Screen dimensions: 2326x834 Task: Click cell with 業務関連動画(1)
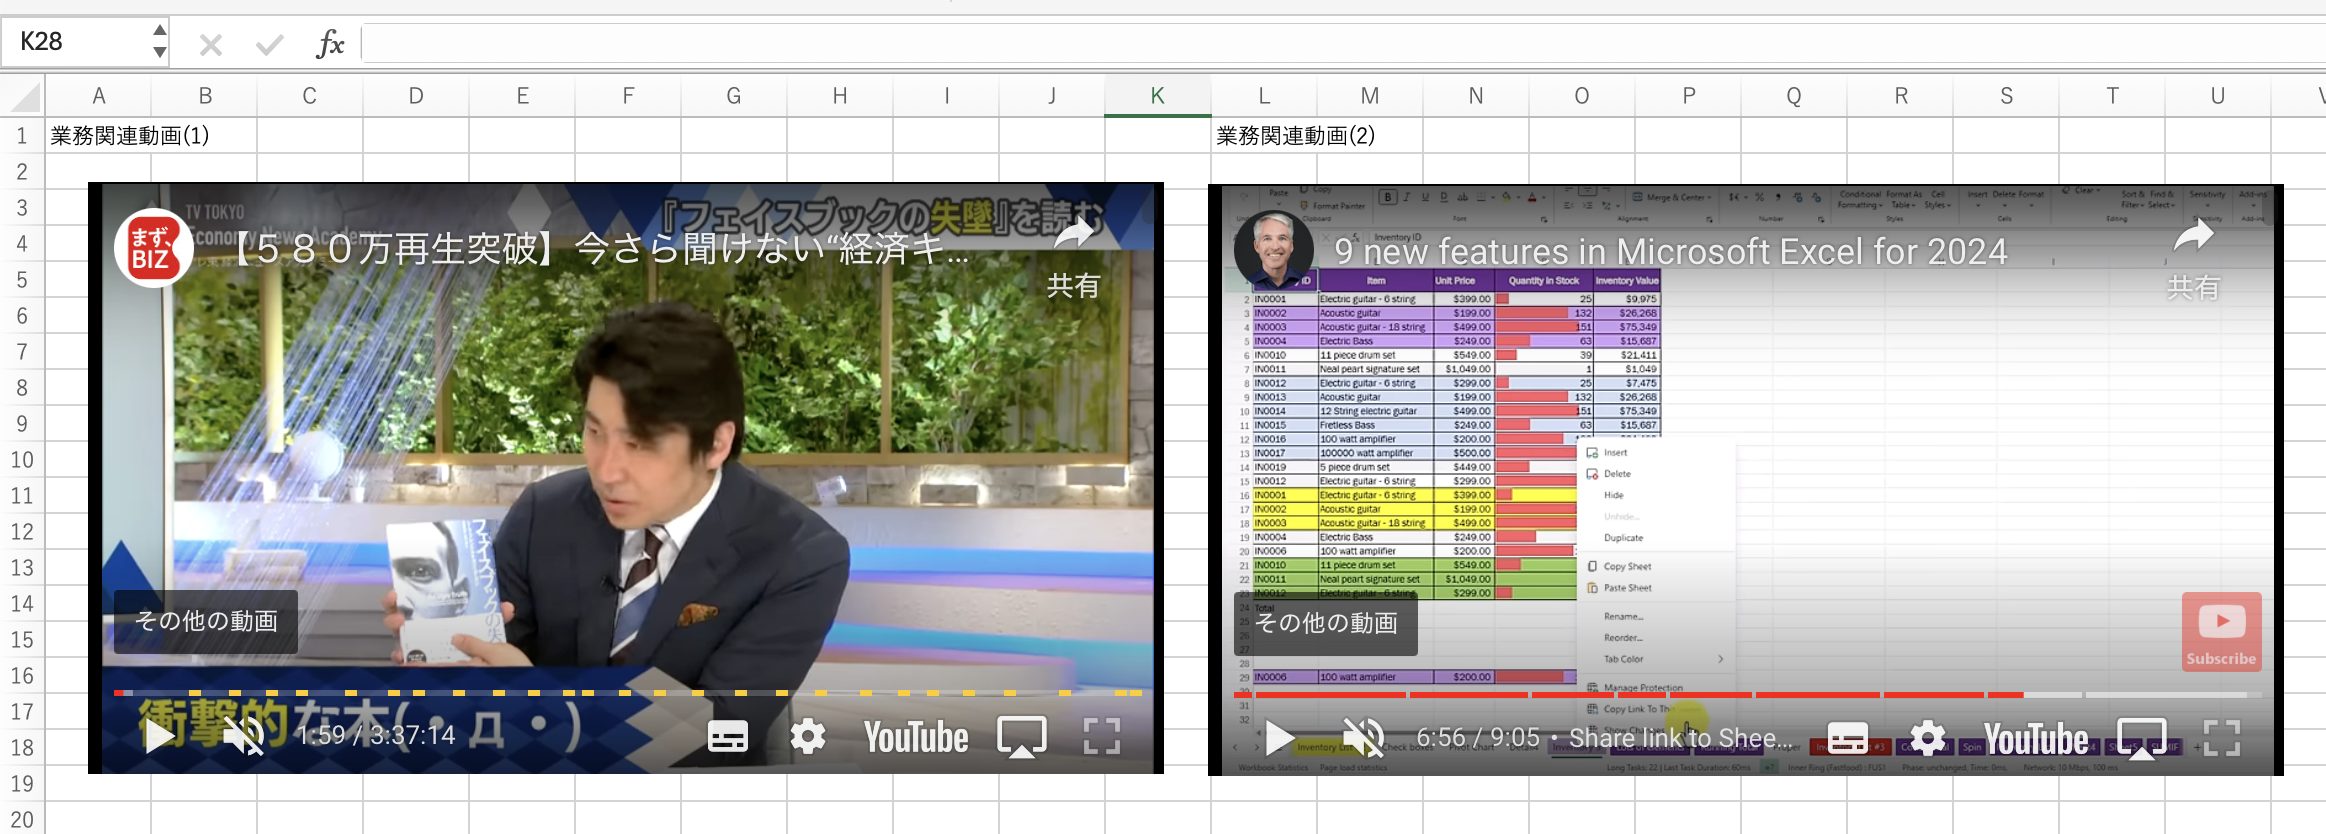130,136
